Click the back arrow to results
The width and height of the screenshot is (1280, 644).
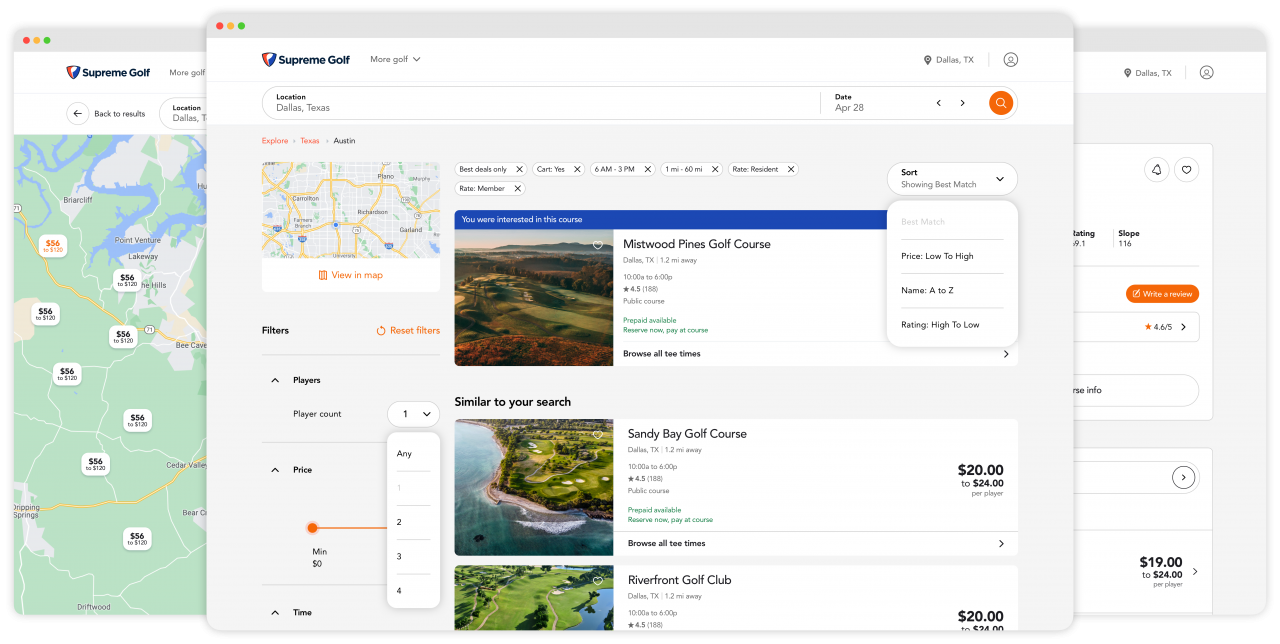(78, 114)
